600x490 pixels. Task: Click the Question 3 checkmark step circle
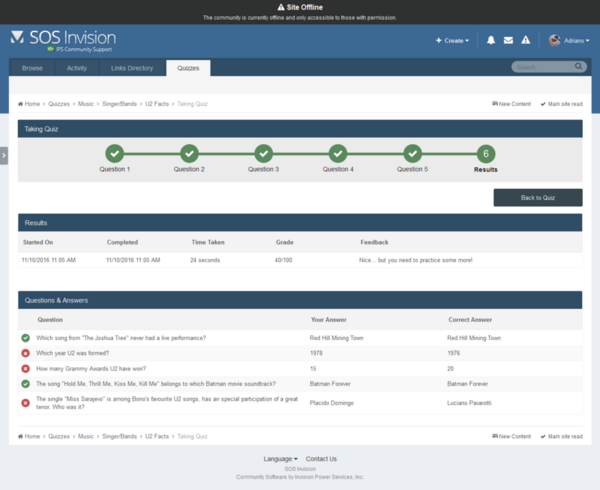click(x=263, y=153)
